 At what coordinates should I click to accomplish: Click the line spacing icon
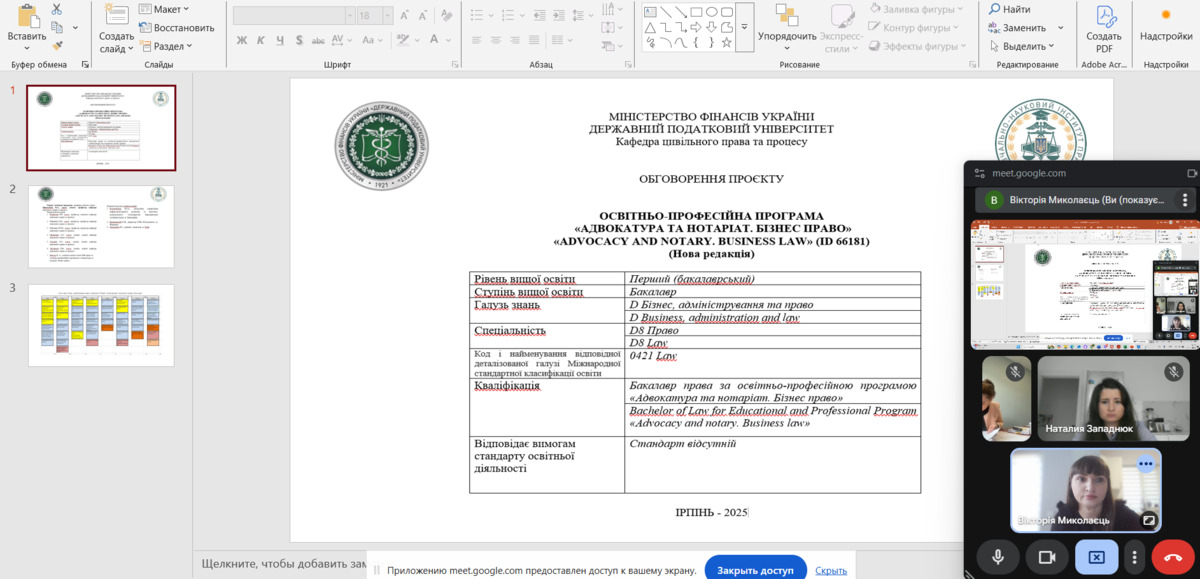[578, 15]
